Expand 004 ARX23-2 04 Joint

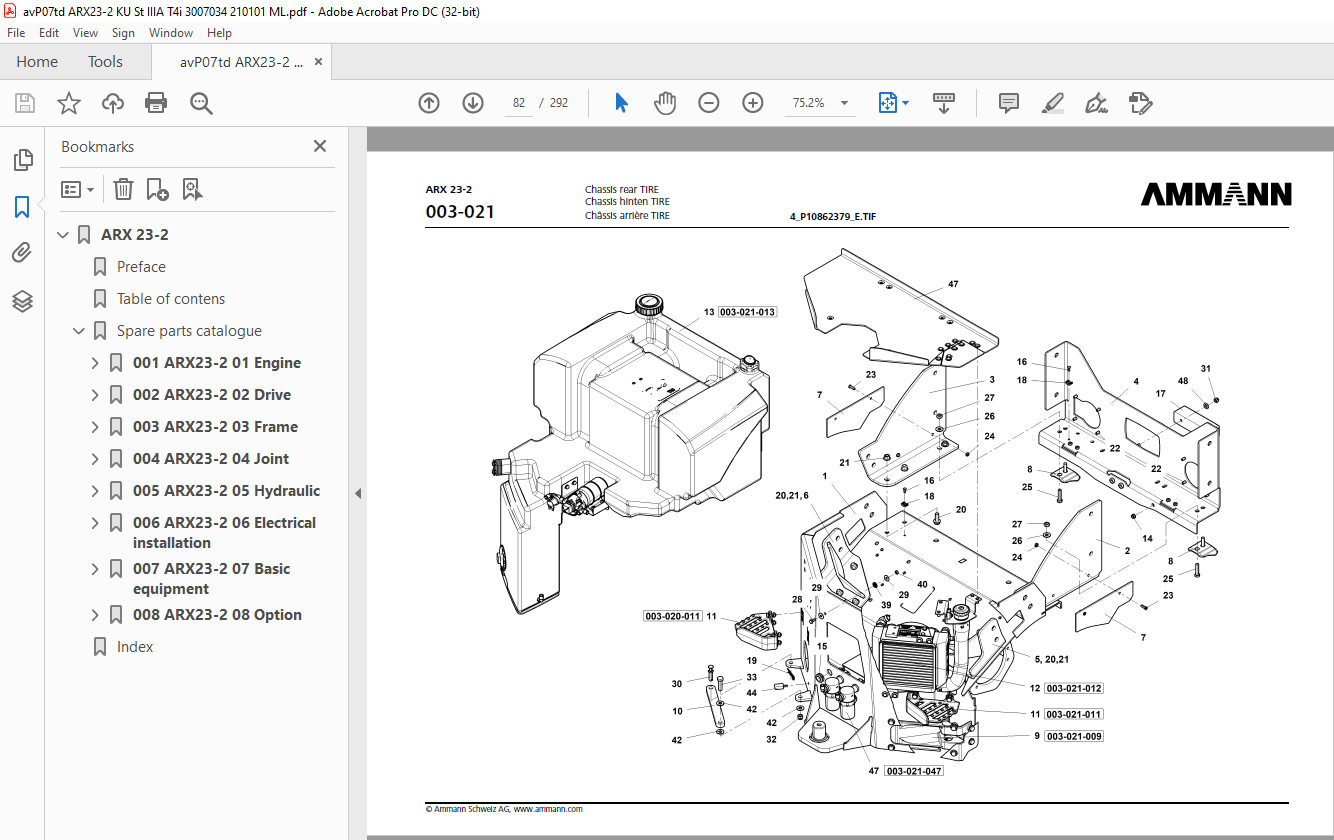pyautogui.click(x=95, y=459)
